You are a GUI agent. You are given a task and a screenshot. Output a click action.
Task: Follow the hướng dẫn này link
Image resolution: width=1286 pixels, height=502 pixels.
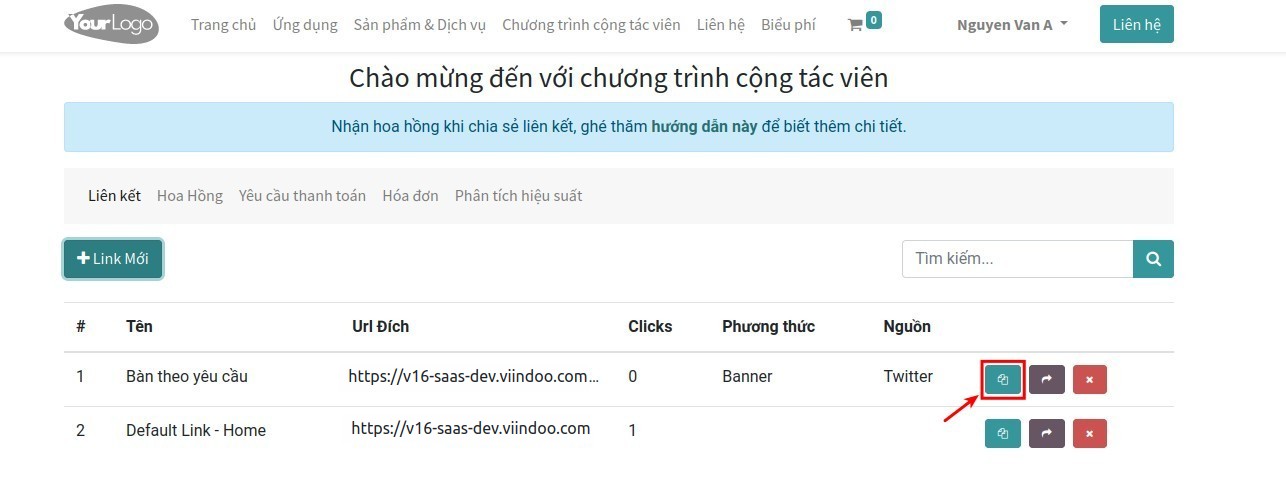(704, 127)
